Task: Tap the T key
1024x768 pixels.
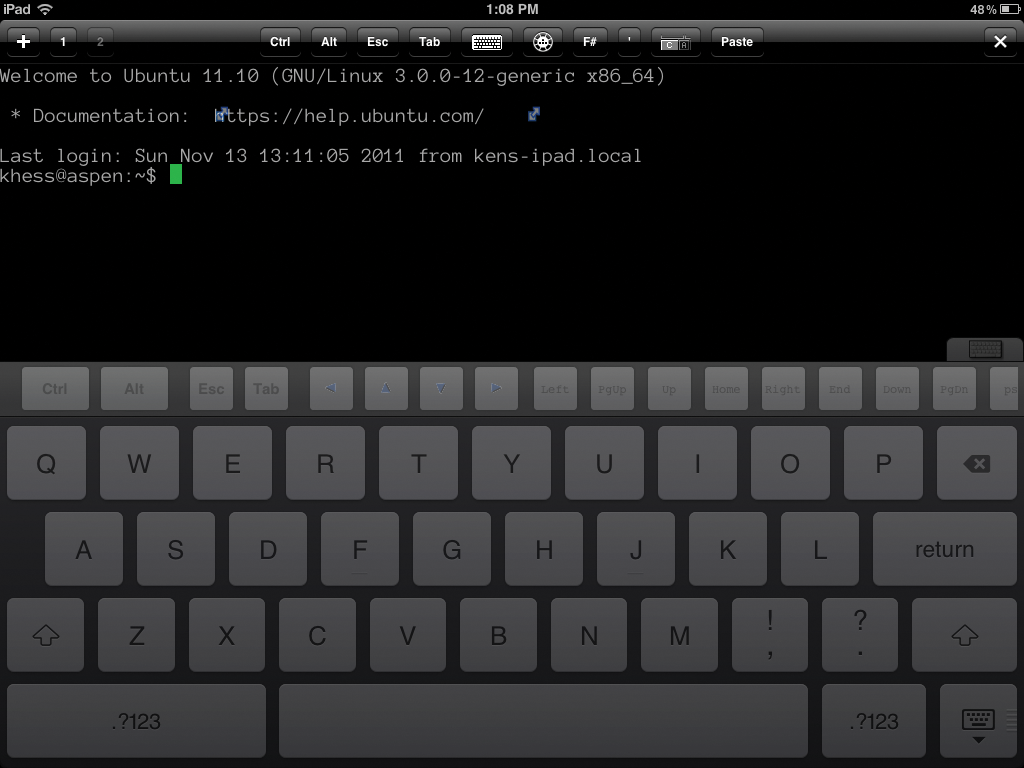Action: [419, 463]
